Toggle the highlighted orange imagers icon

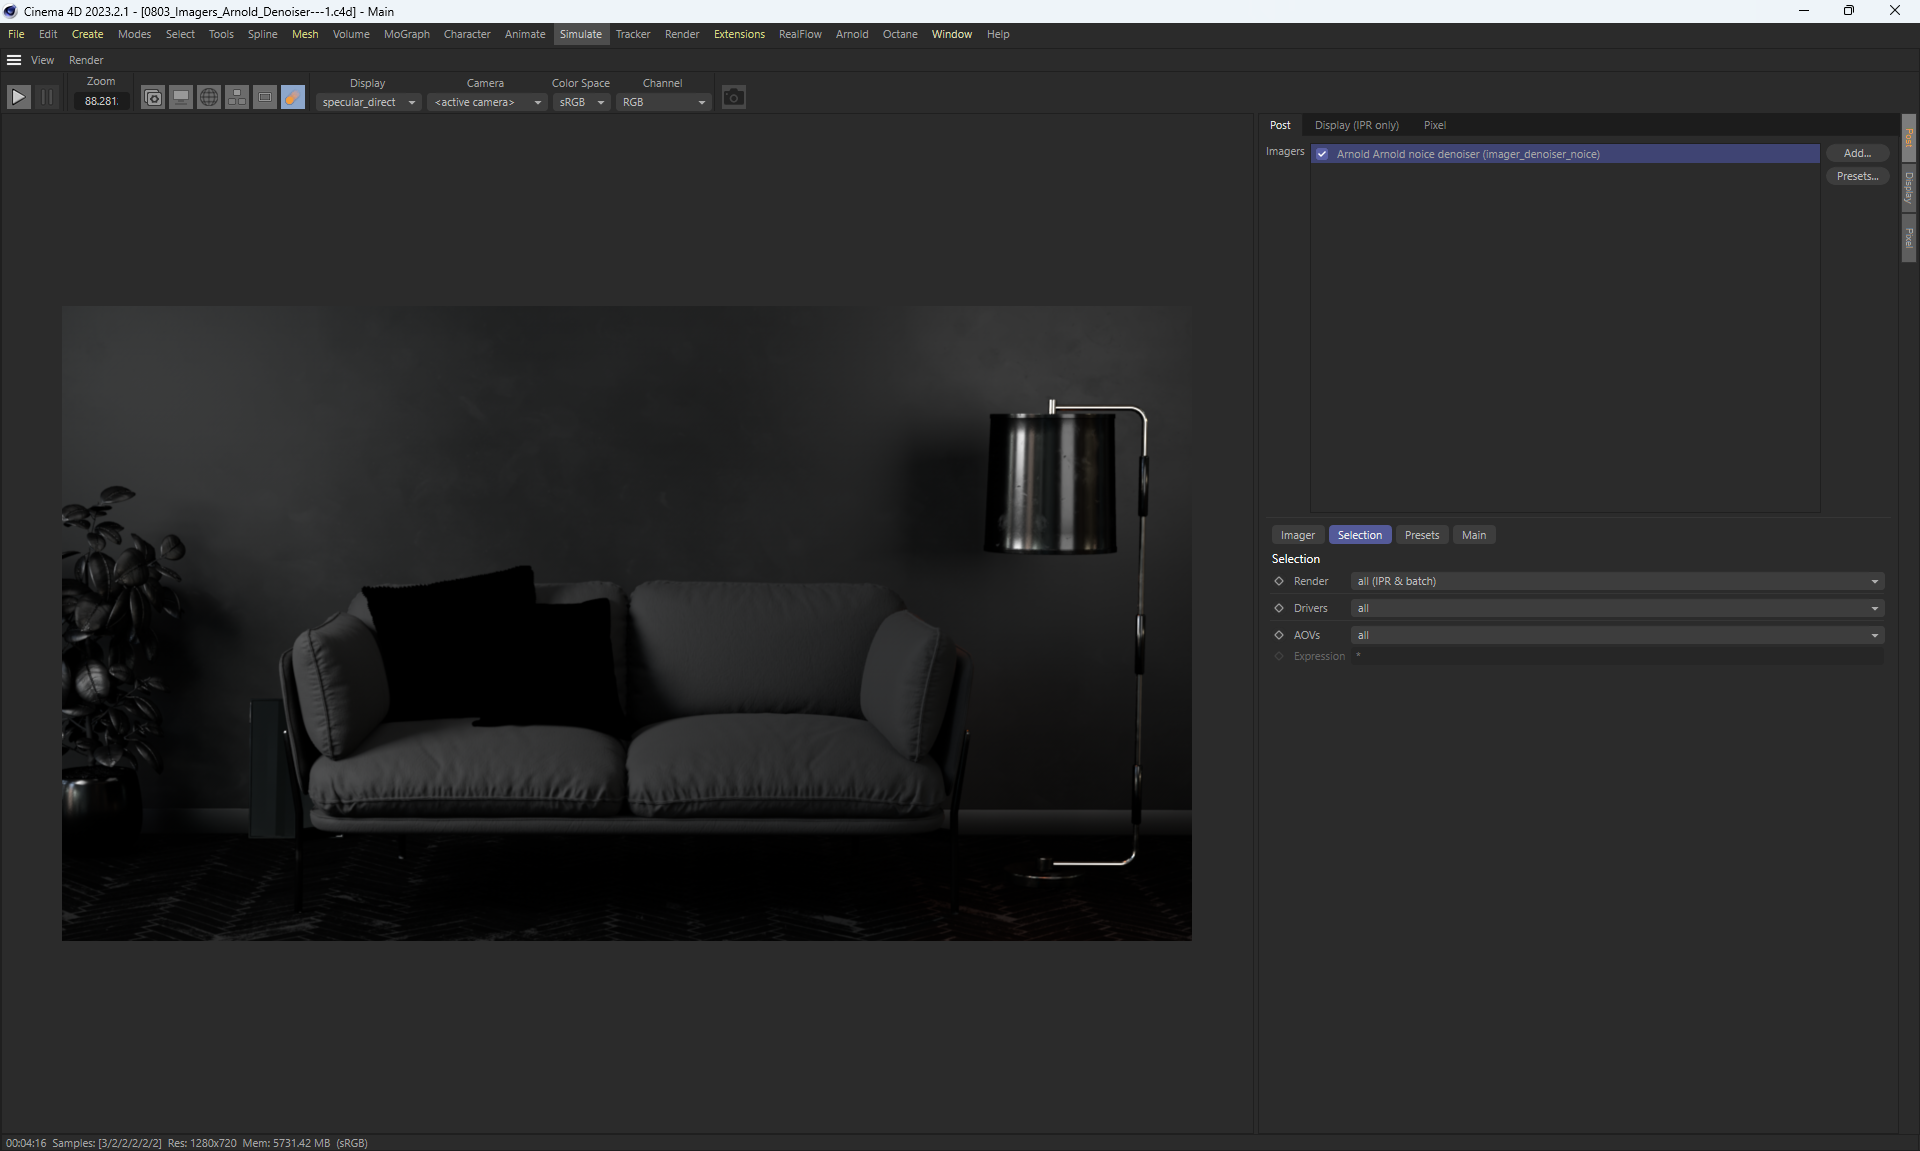click(293, 98)
